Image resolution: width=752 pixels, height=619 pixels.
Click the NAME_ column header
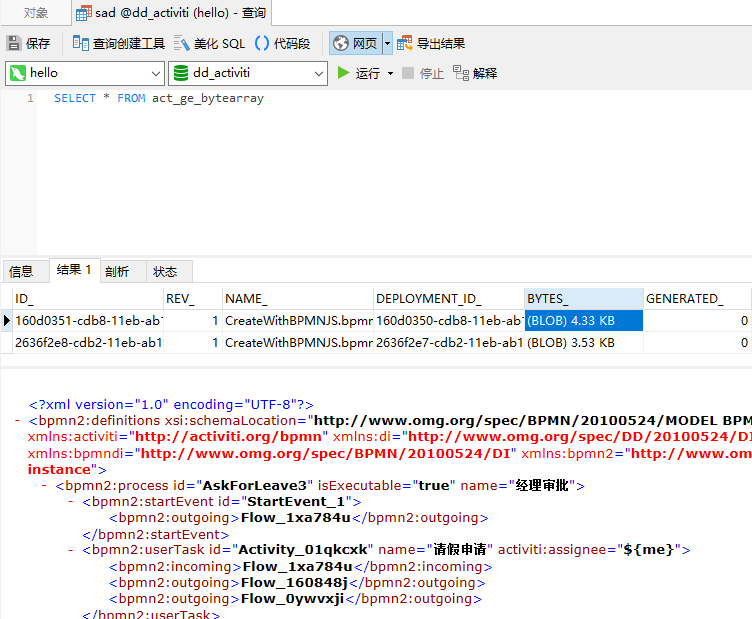click(x=298, y=299)
